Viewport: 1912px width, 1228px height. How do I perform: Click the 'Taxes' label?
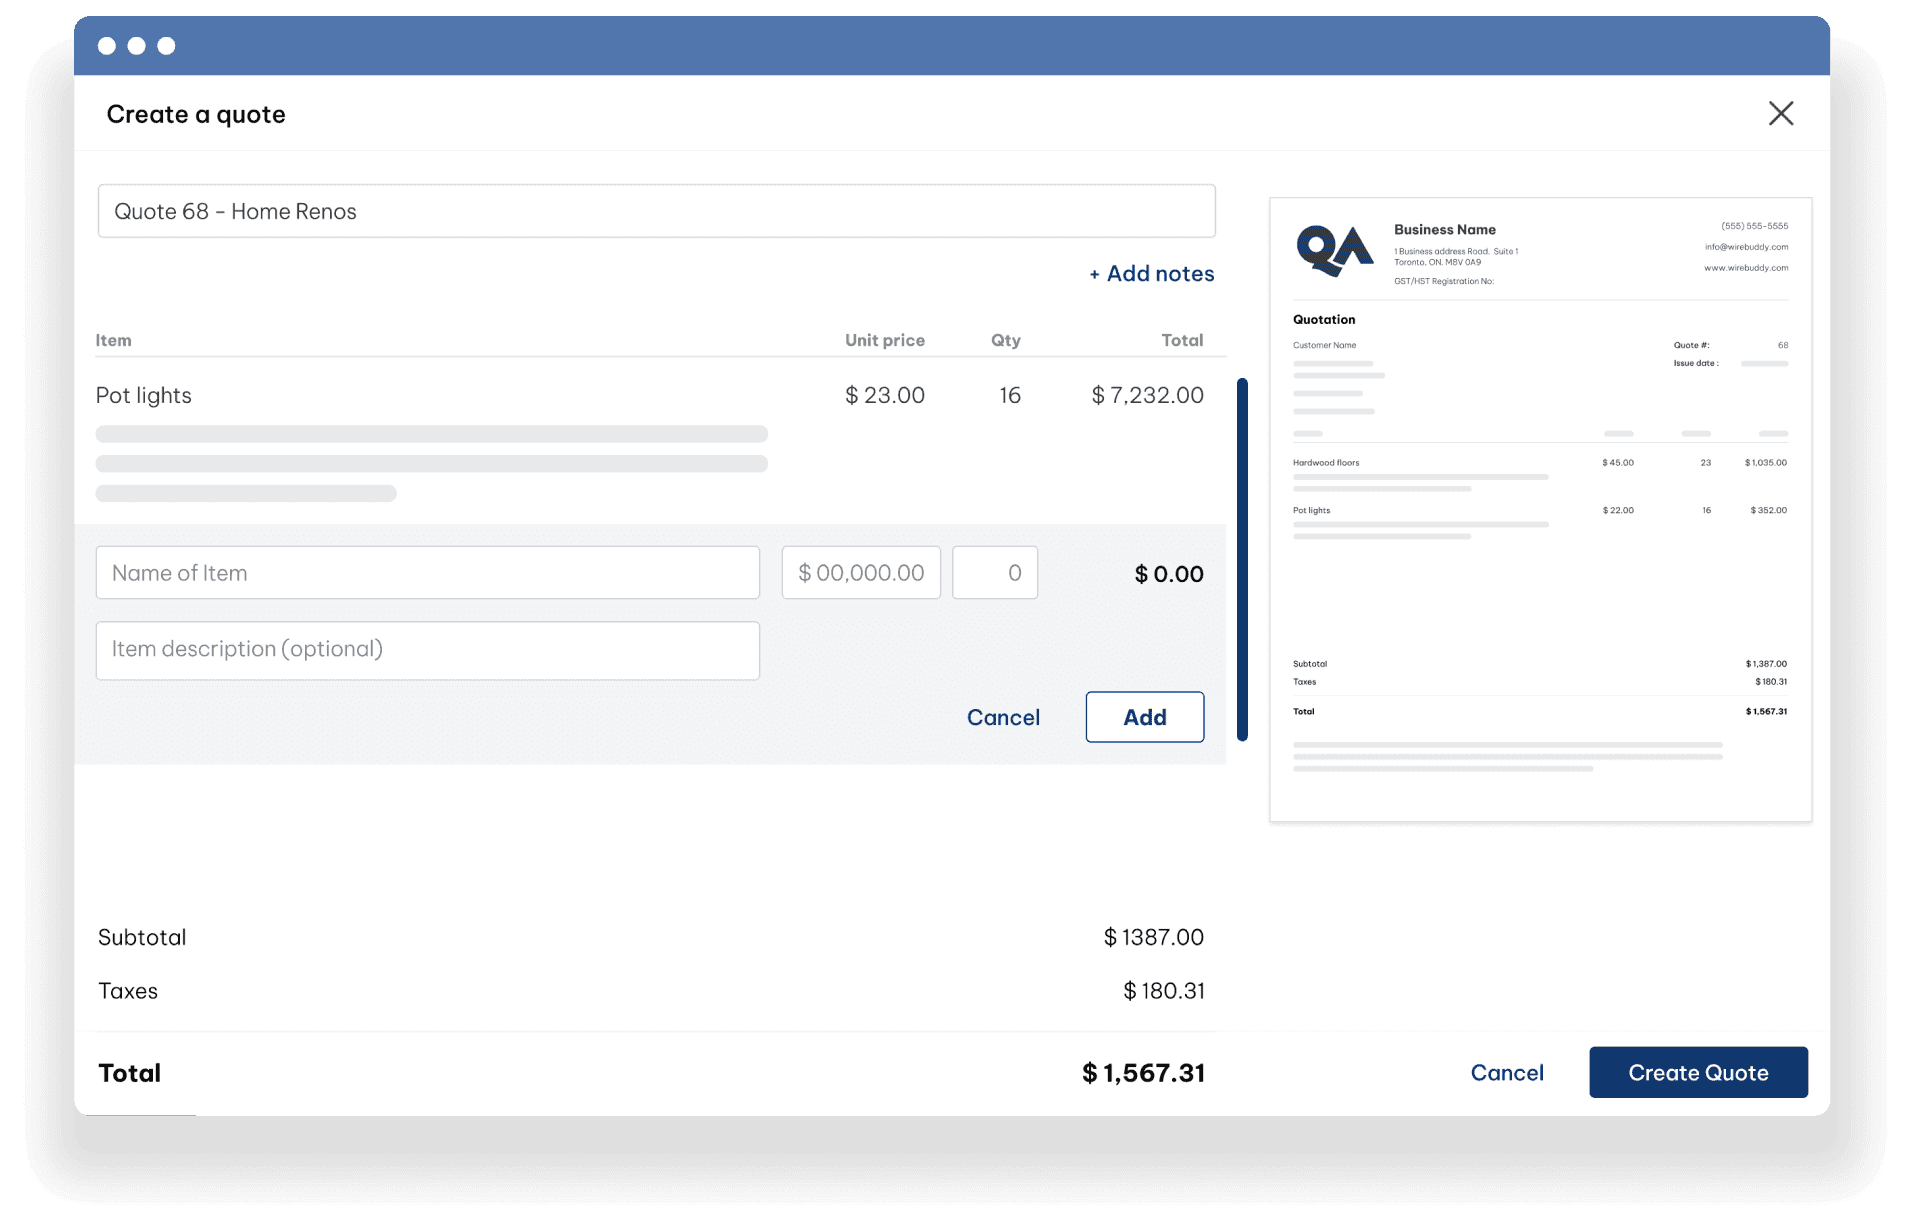coord(128,992)
